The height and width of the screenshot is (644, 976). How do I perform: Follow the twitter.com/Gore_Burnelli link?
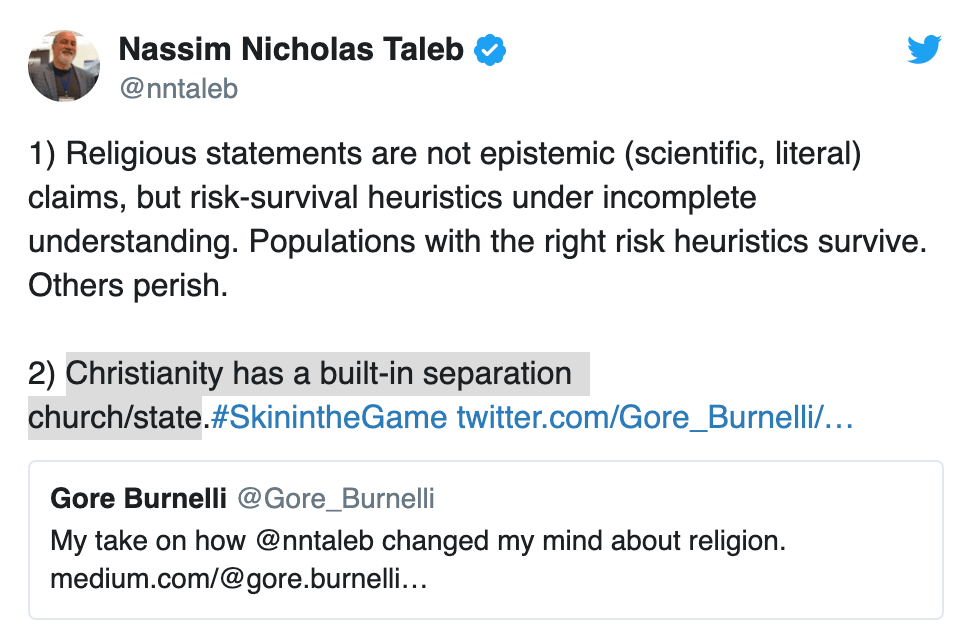[x=655, y=417]
